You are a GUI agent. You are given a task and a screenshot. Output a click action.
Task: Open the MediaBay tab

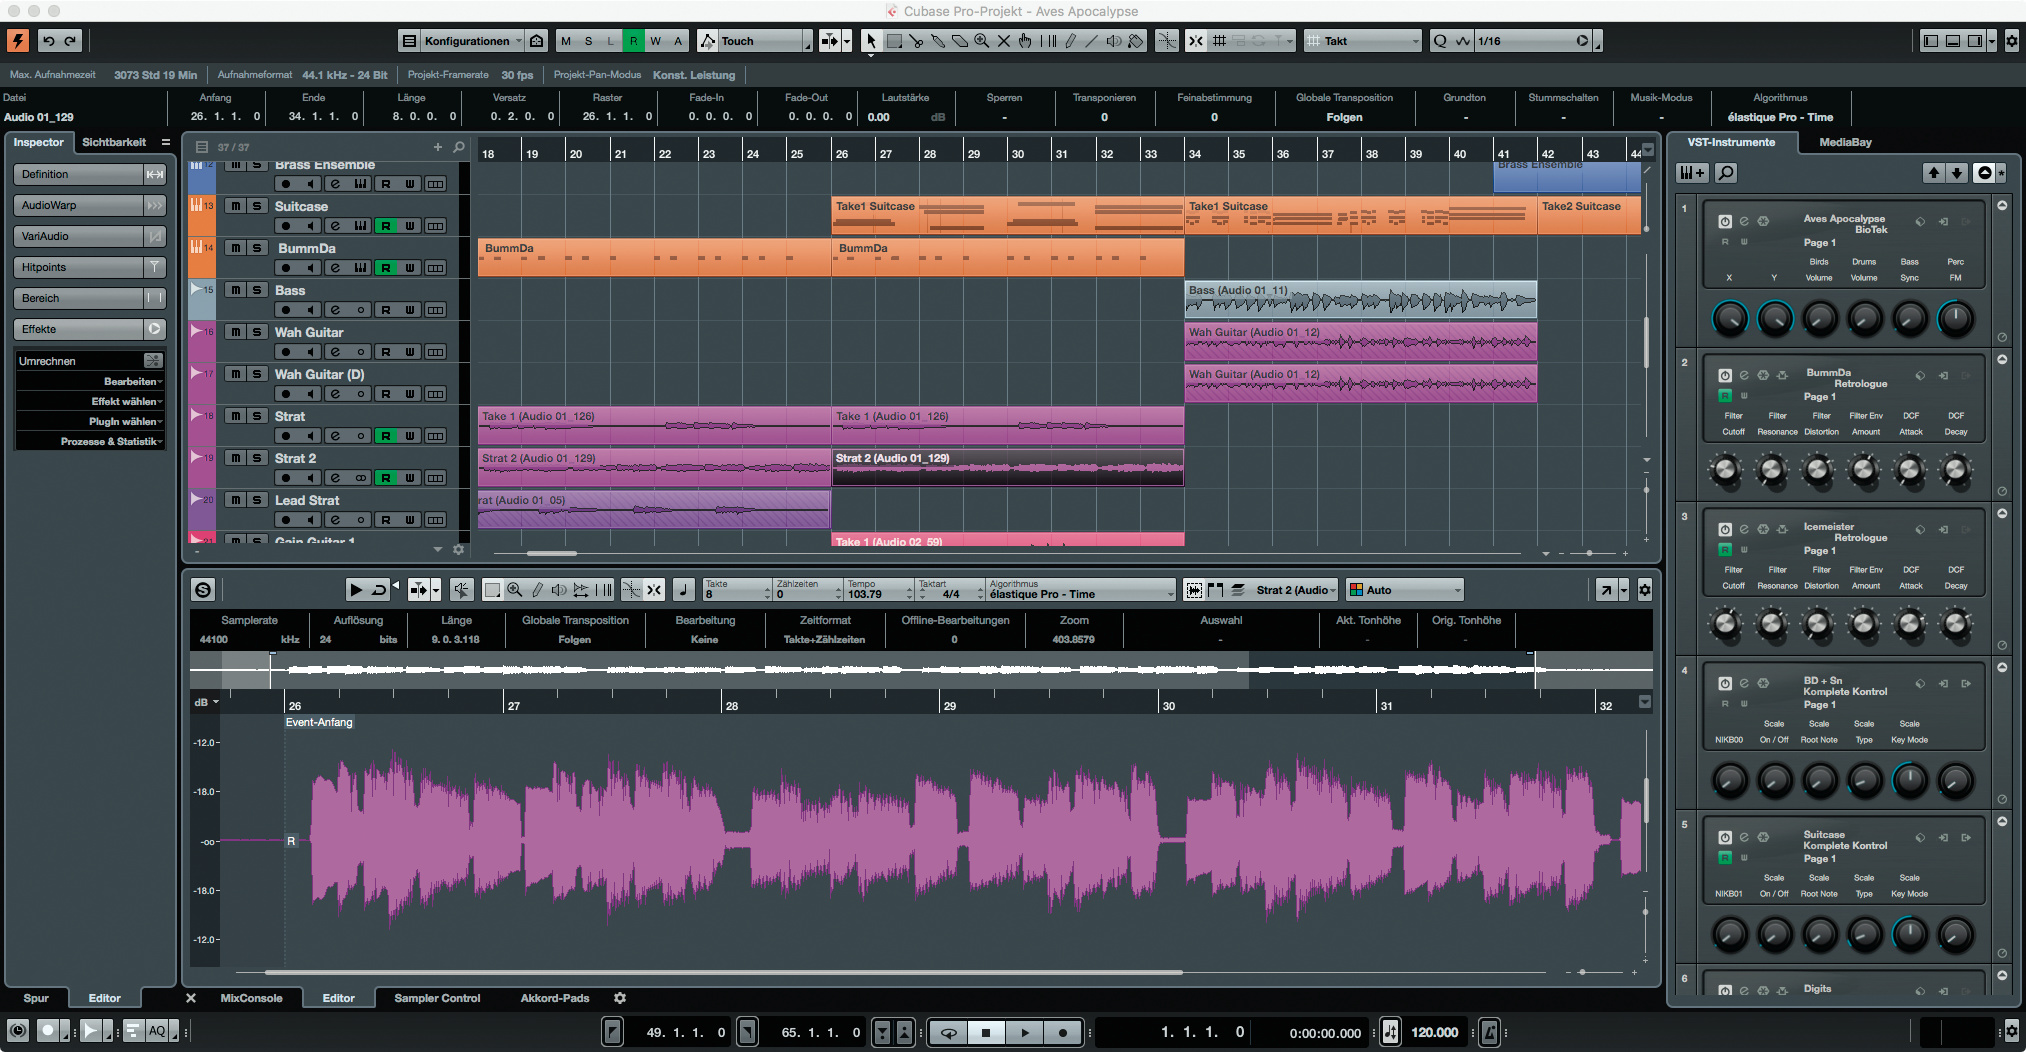tap(1844, 142)
